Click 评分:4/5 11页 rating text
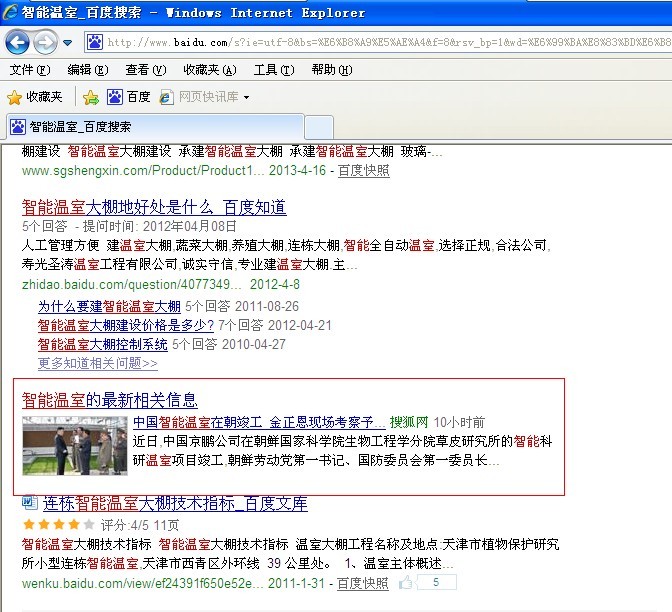The image size is (672, 612). click(140, 525)
